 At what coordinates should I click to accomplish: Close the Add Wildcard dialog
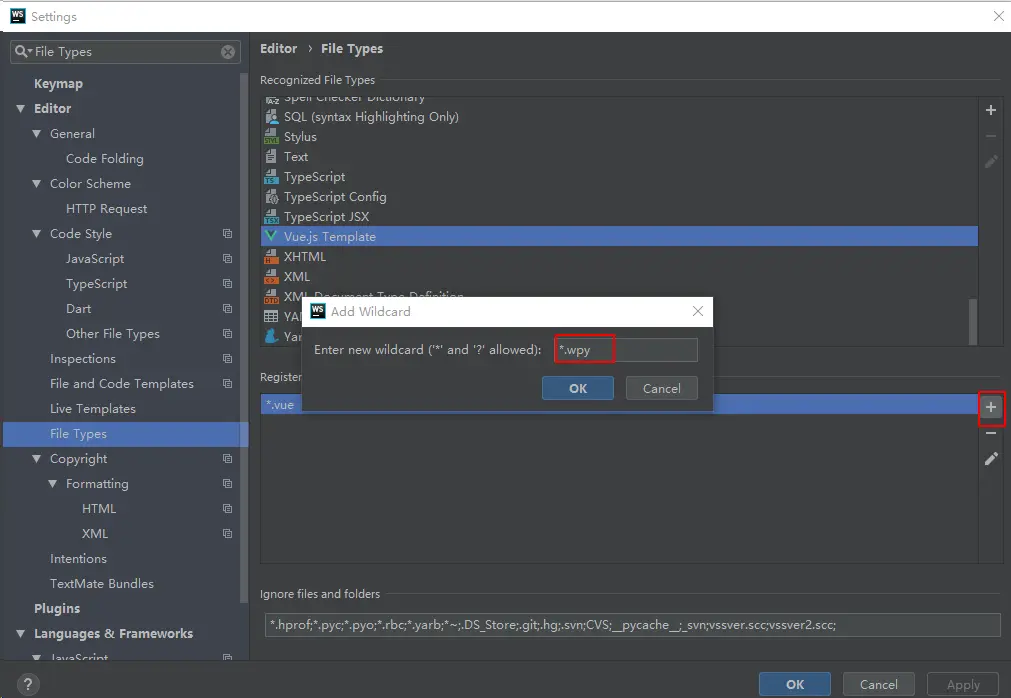698,311
